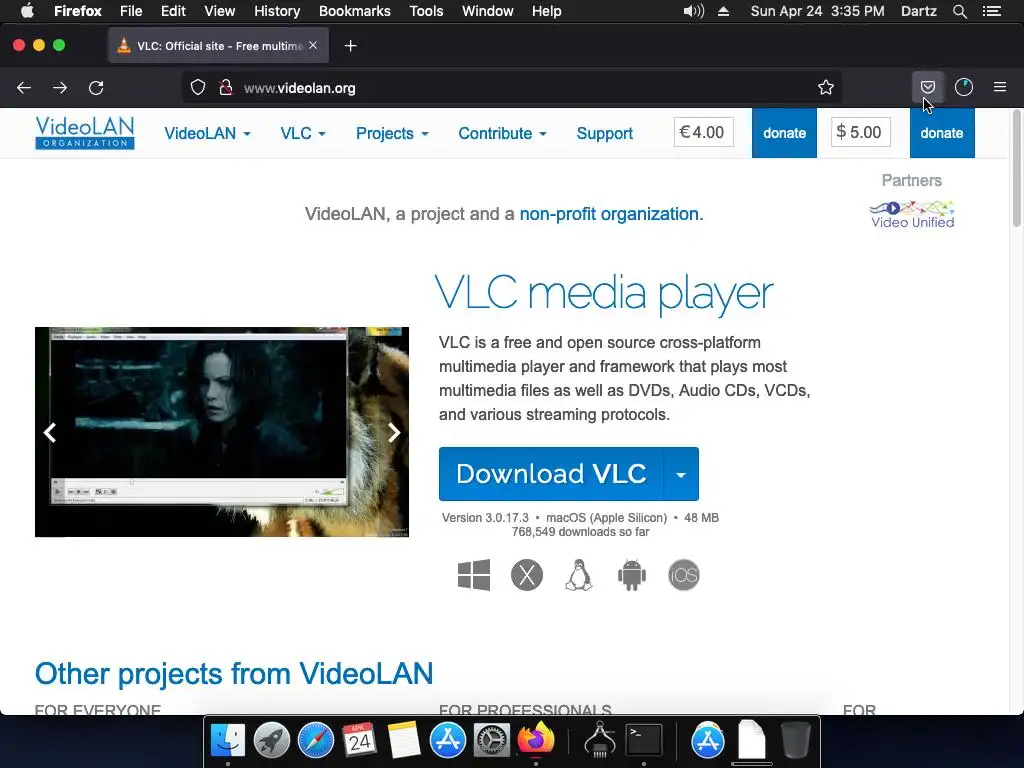This screenshot has width=1024, height=768.
Task: Launch Safari from the dock
Action: [x=315, y=741]
